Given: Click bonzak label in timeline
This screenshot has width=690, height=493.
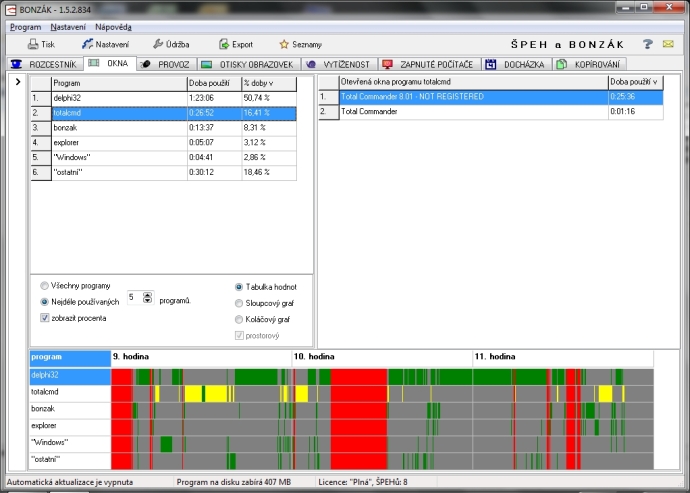Looking at the screenshot, I should click(70, 409).
